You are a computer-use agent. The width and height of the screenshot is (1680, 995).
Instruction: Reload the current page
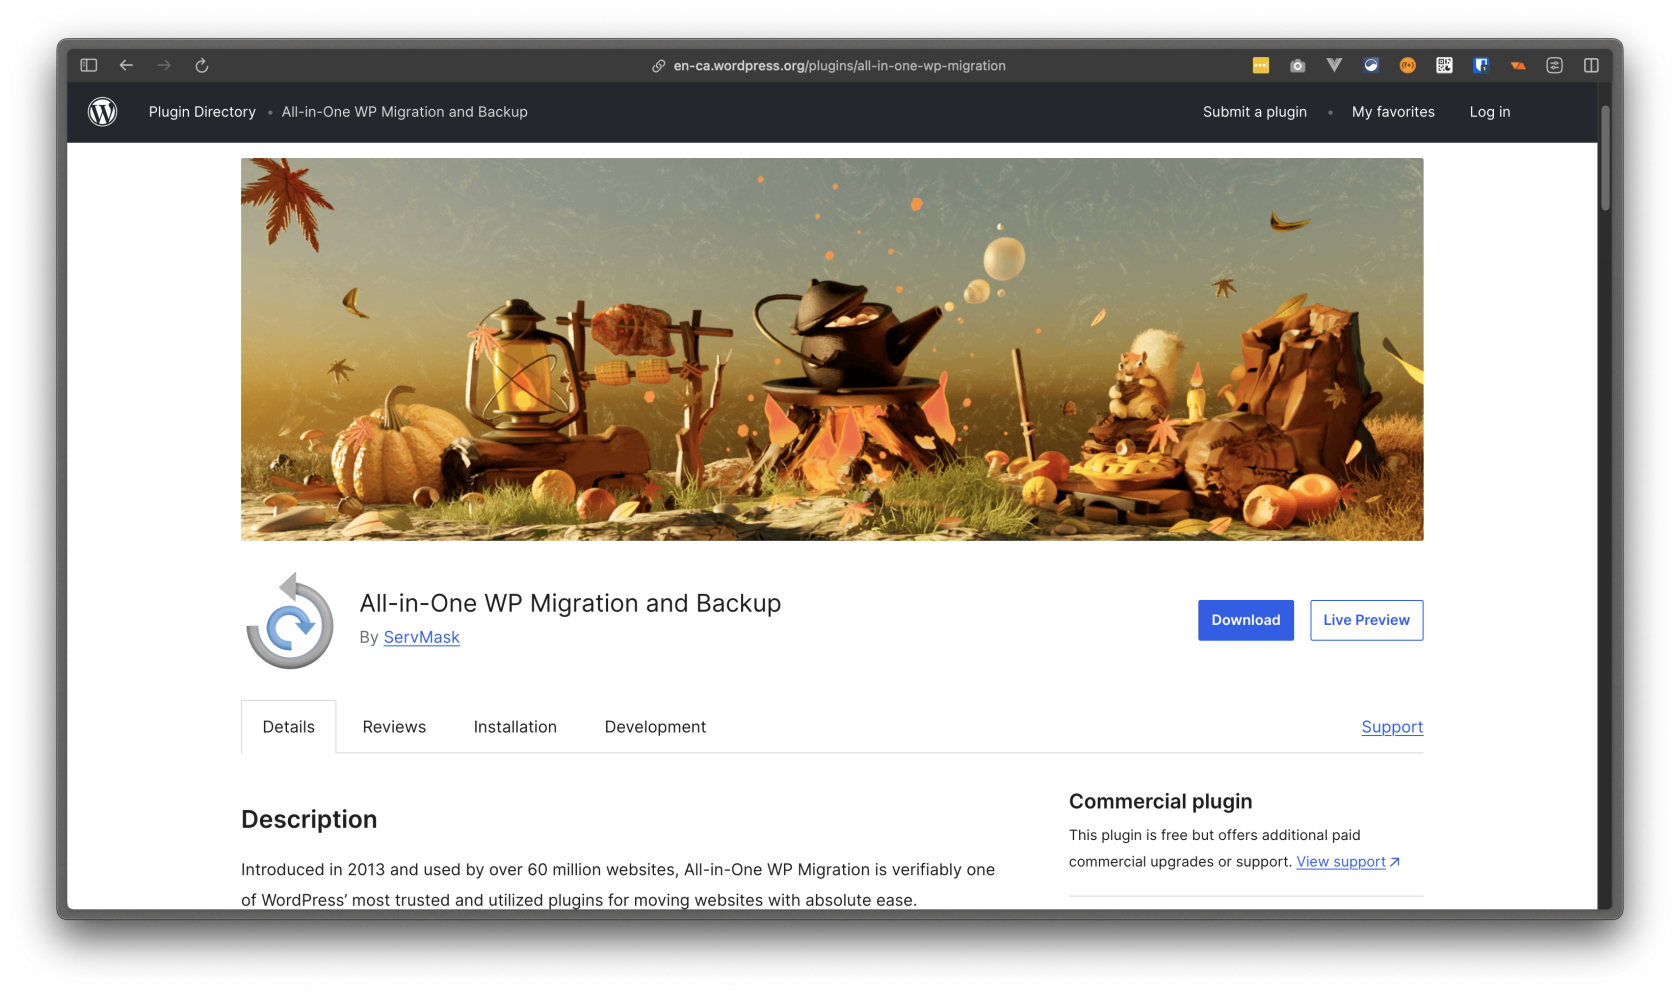tap(201, 66)
